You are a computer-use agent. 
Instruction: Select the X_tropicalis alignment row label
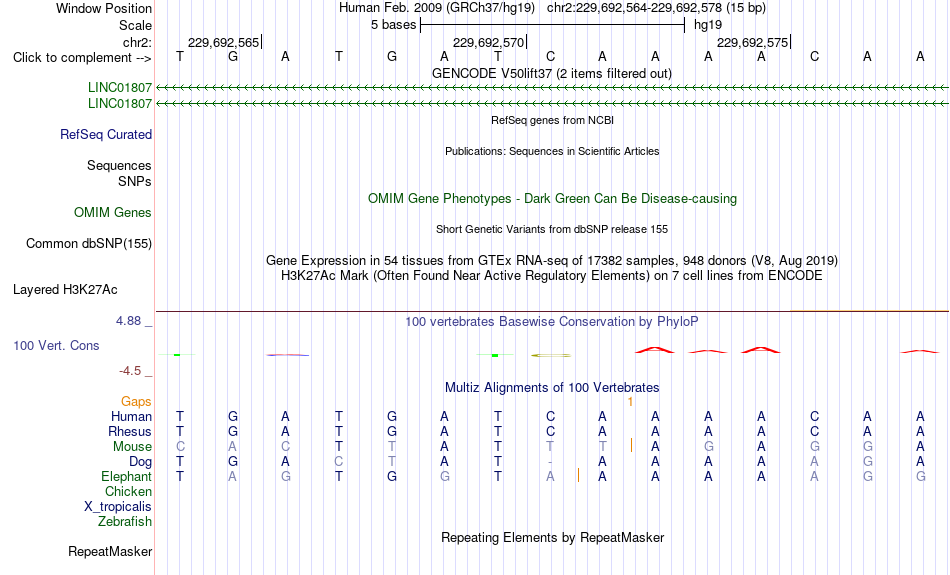tap(118, 507)
